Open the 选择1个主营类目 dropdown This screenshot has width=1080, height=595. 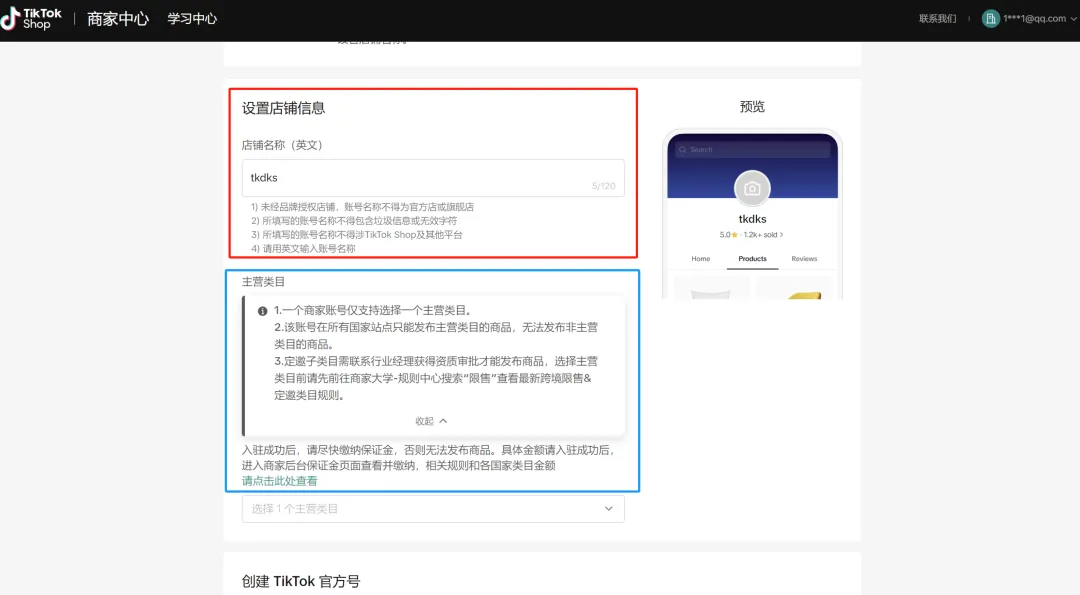tap(433, 508)
